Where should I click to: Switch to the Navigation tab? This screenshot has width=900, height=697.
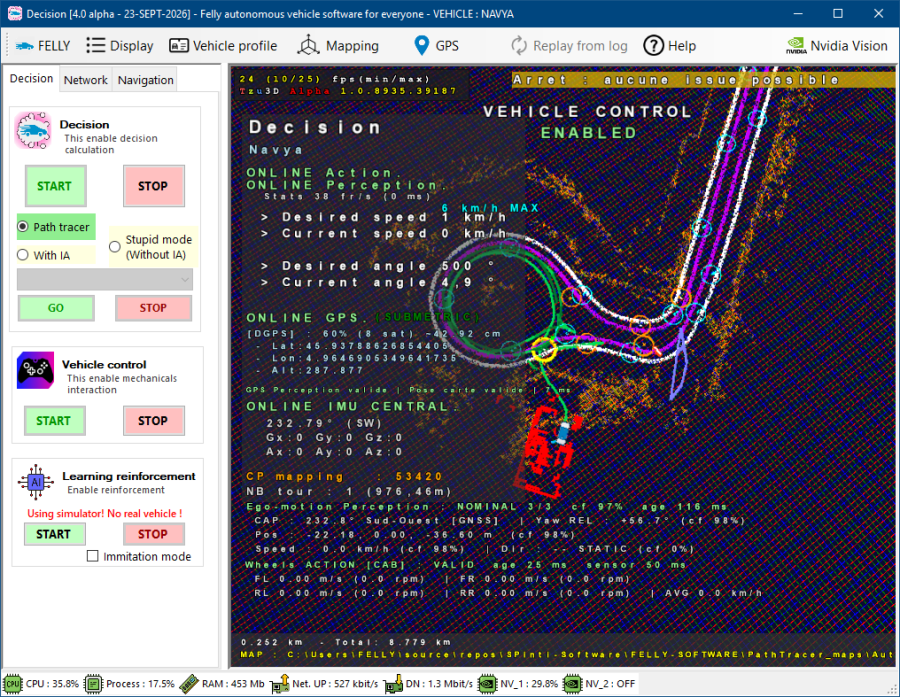point(146,80)
